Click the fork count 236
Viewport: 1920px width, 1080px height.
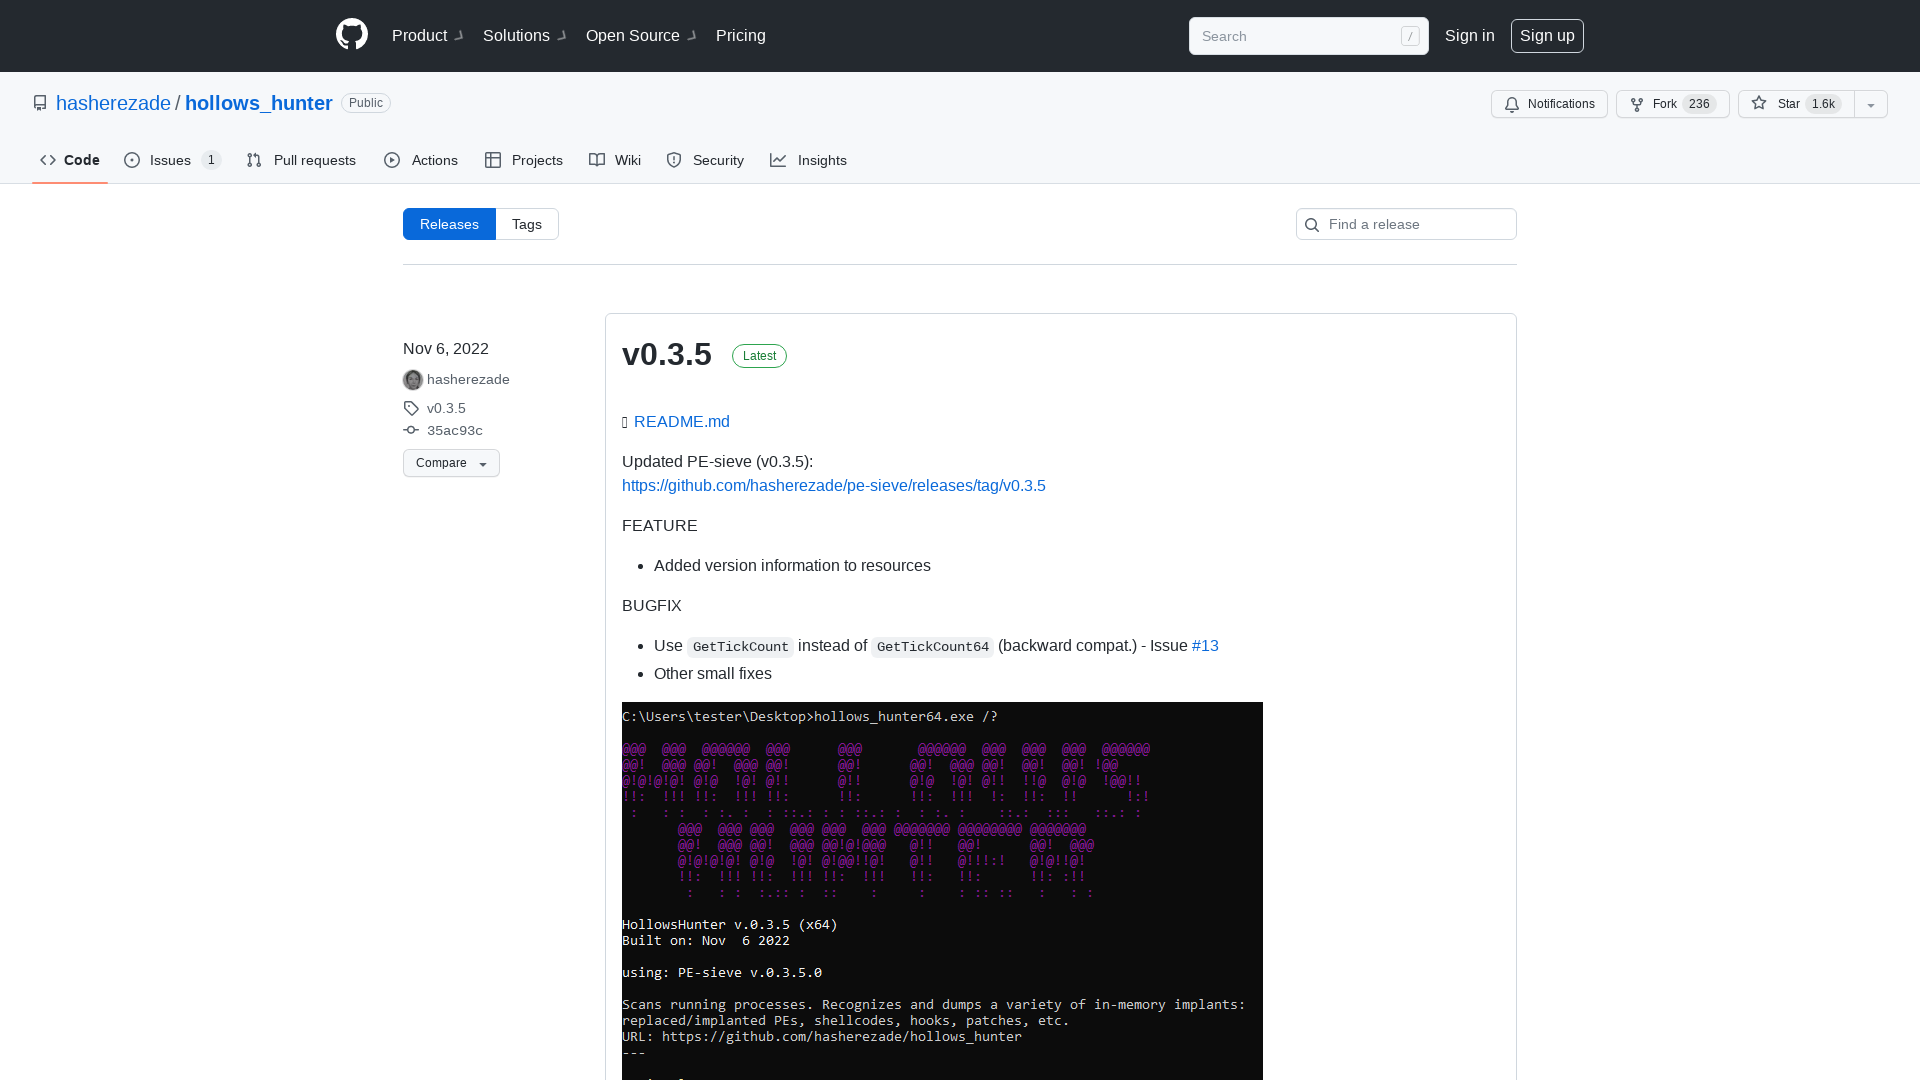coord(1699,104)
